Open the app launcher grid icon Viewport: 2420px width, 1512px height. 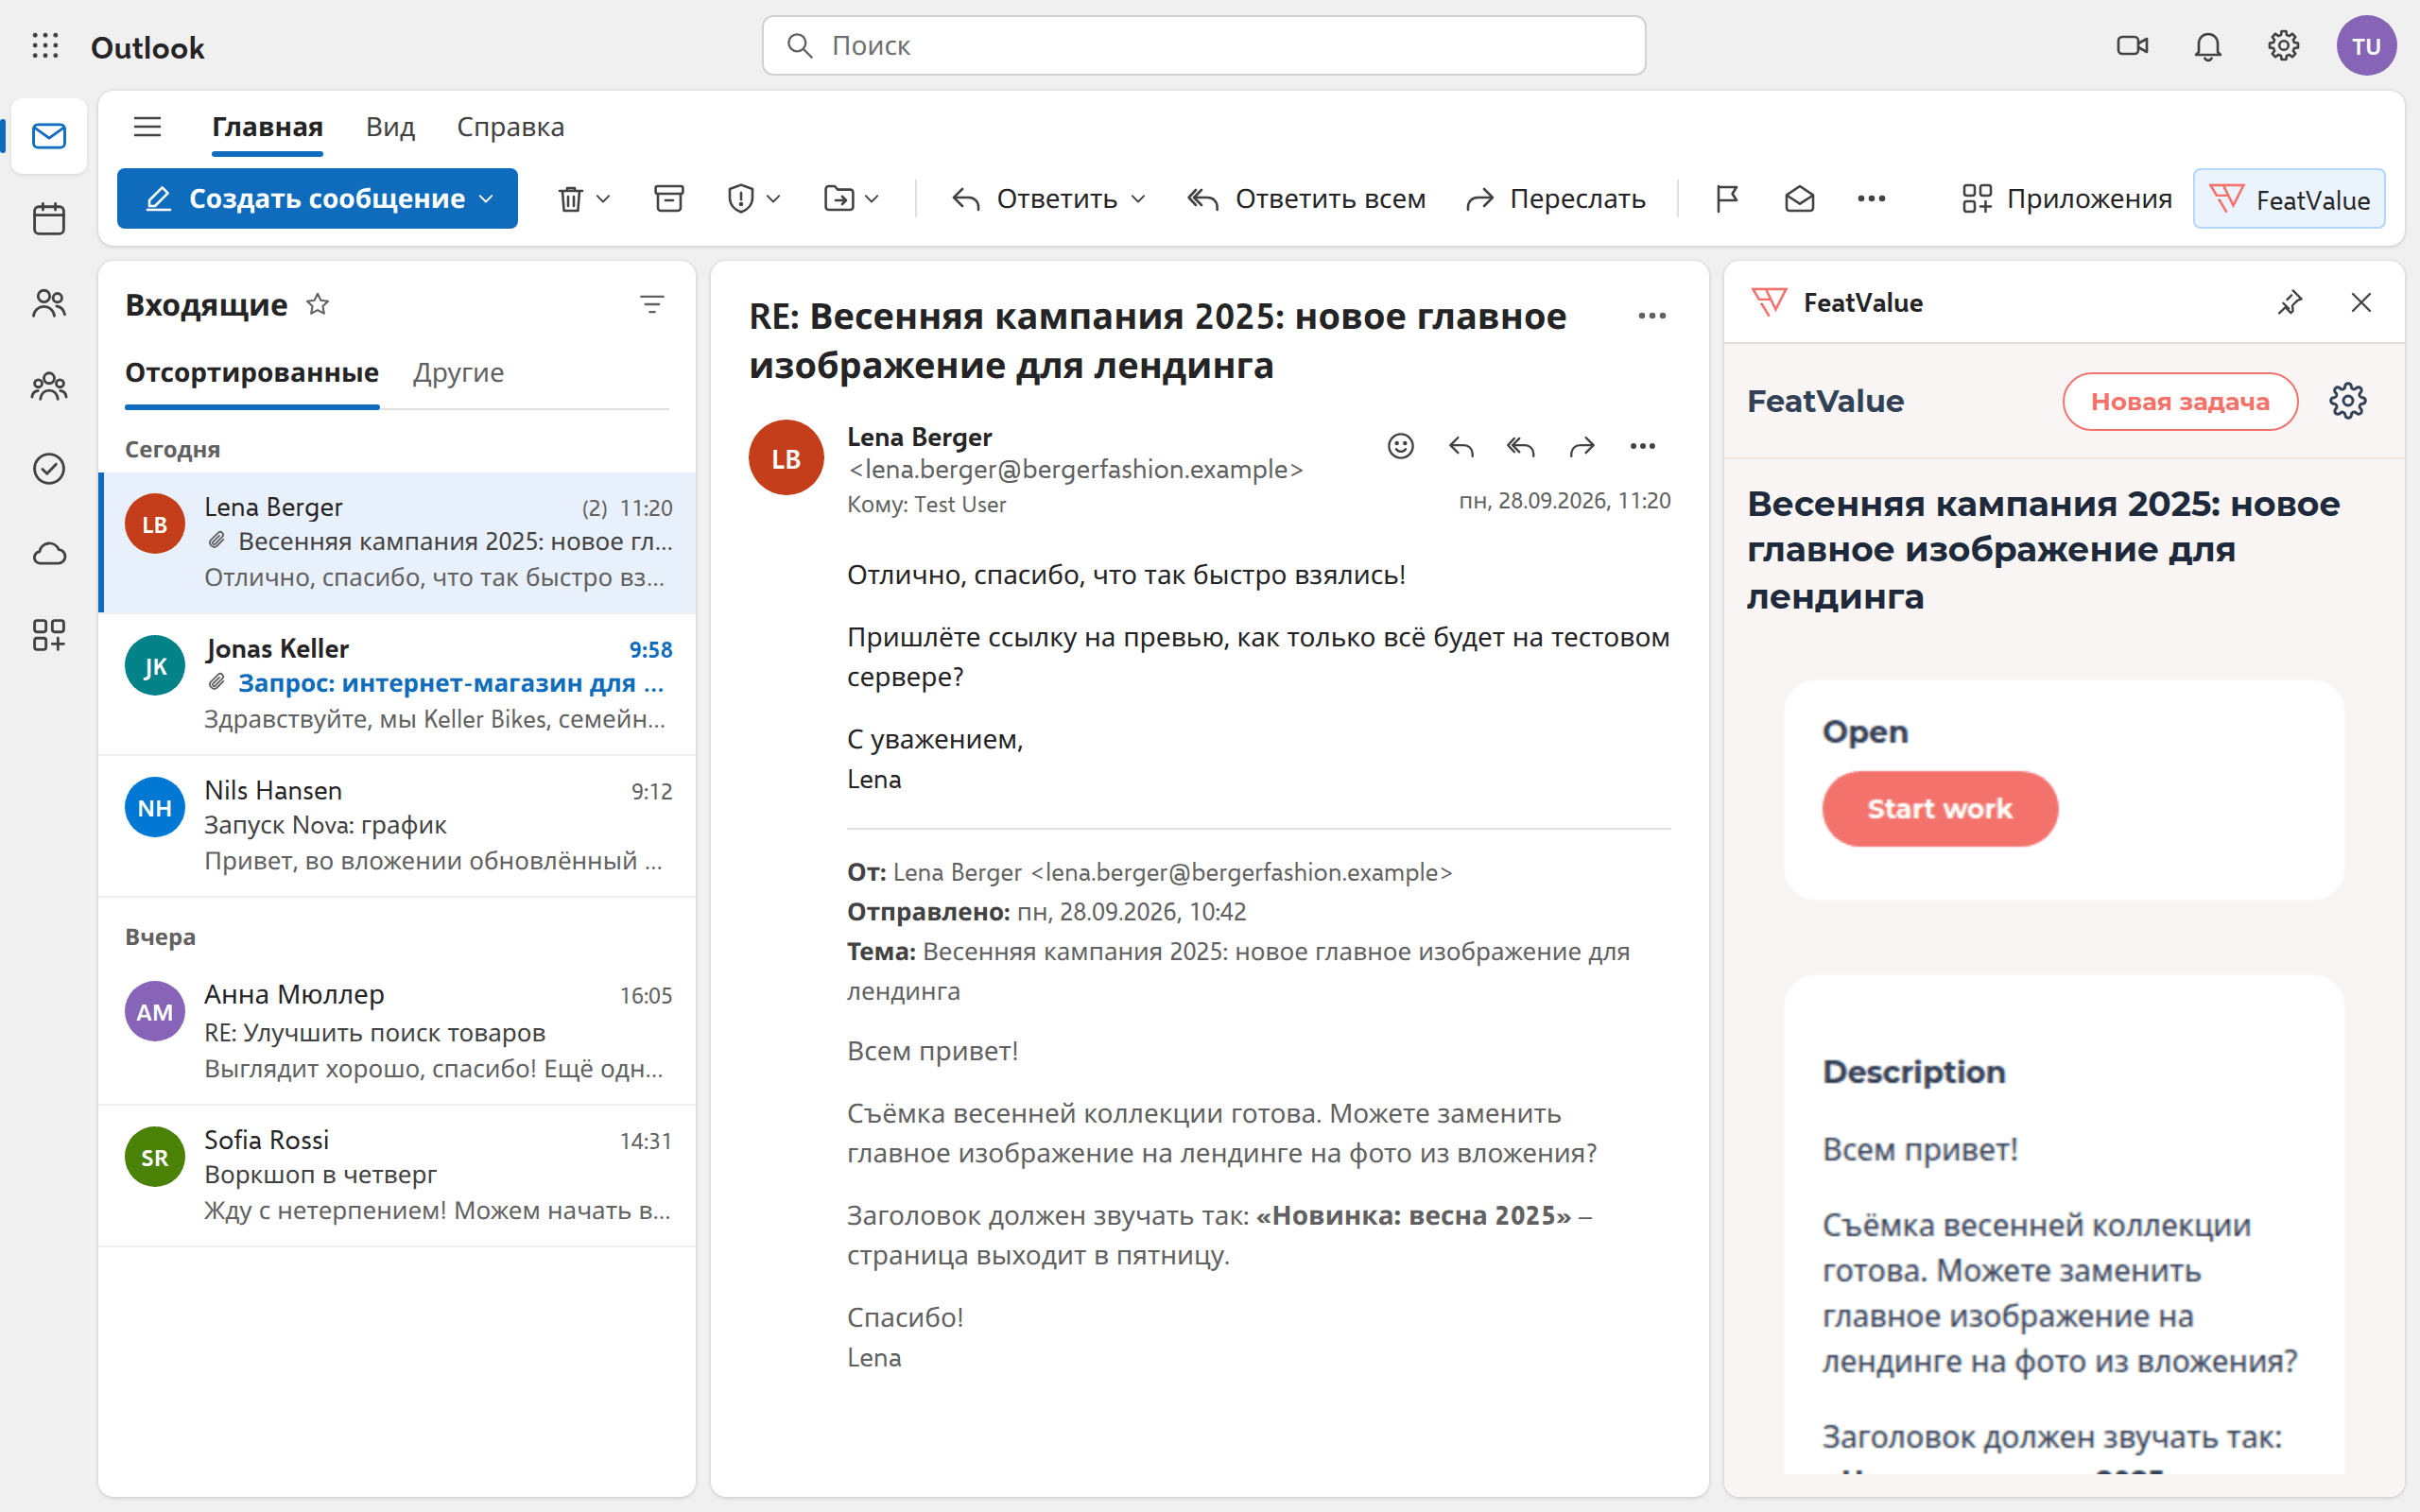pos(45,46)
